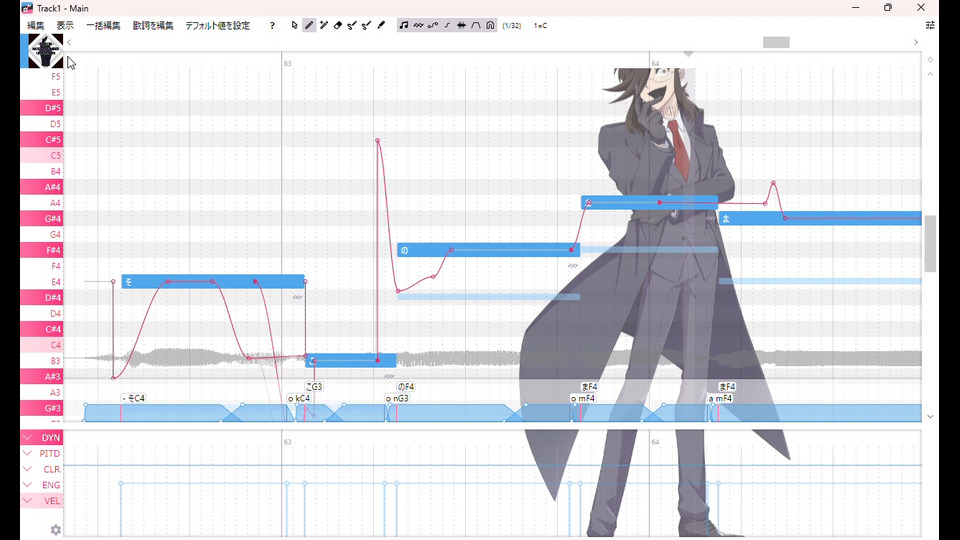
Task: Expand the ENG expression dropdown
Action: 27,485
